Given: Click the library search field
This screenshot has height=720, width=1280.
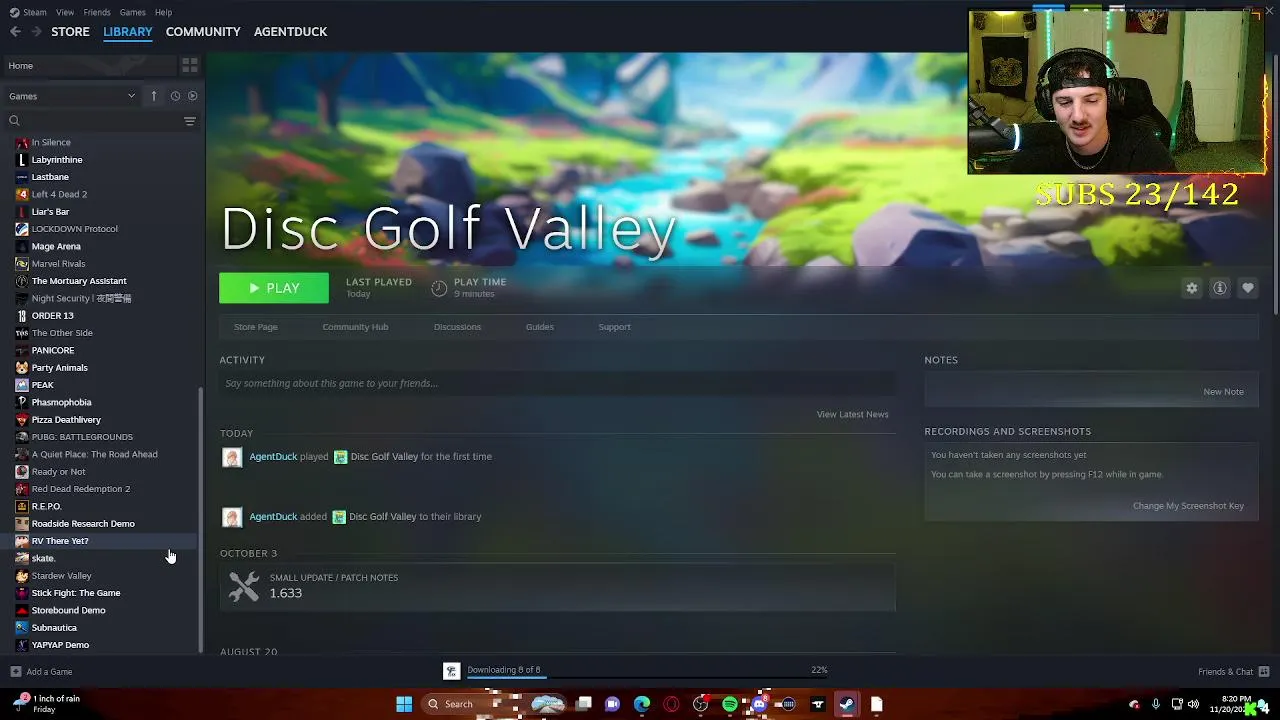Looking at the screenshot, I should click(x=95, y=121).
